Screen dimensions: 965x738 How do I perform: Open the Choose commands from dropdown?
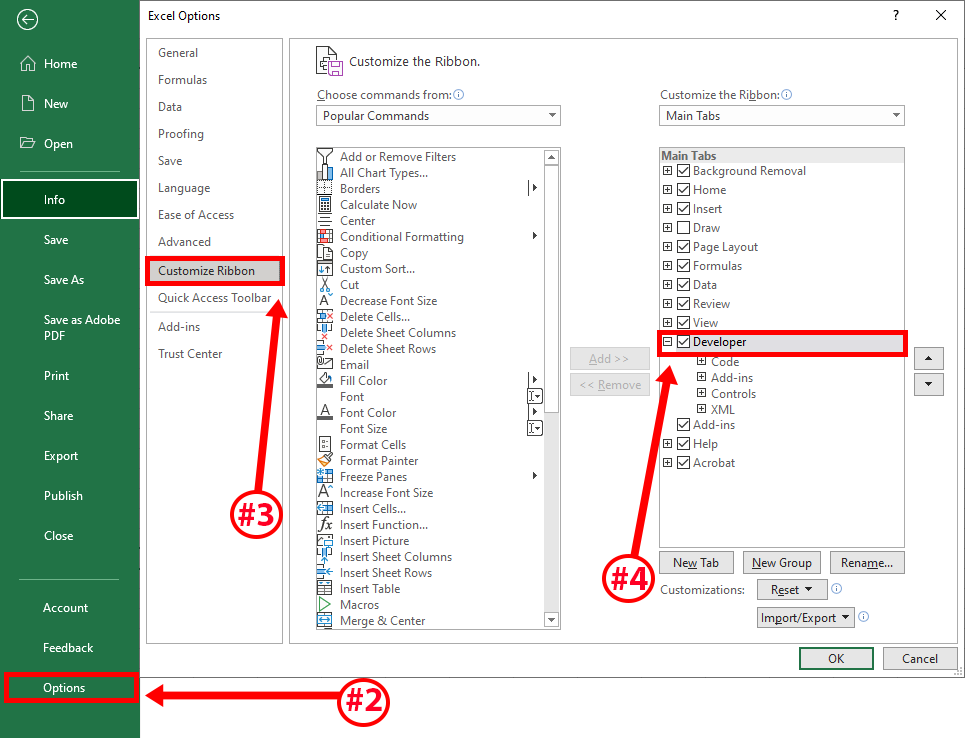click(x=438, y=116)
